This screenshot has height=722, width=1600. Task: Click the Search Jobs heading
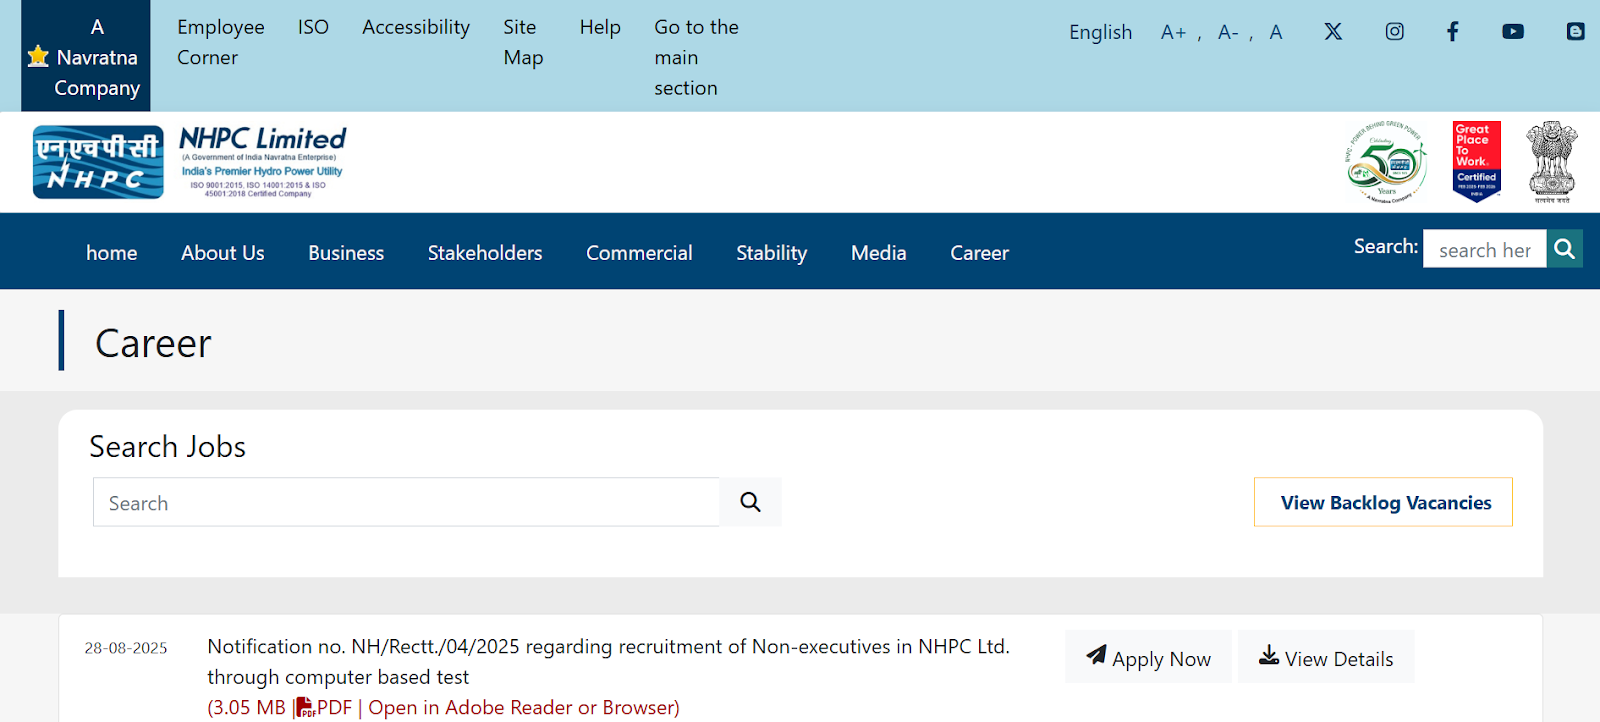point(168,447)
